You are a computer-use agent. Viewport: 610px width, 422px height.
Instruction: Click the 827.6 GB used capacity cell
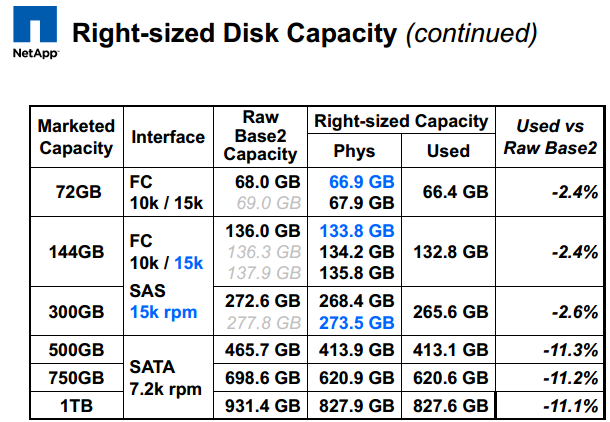click(448, 407)
